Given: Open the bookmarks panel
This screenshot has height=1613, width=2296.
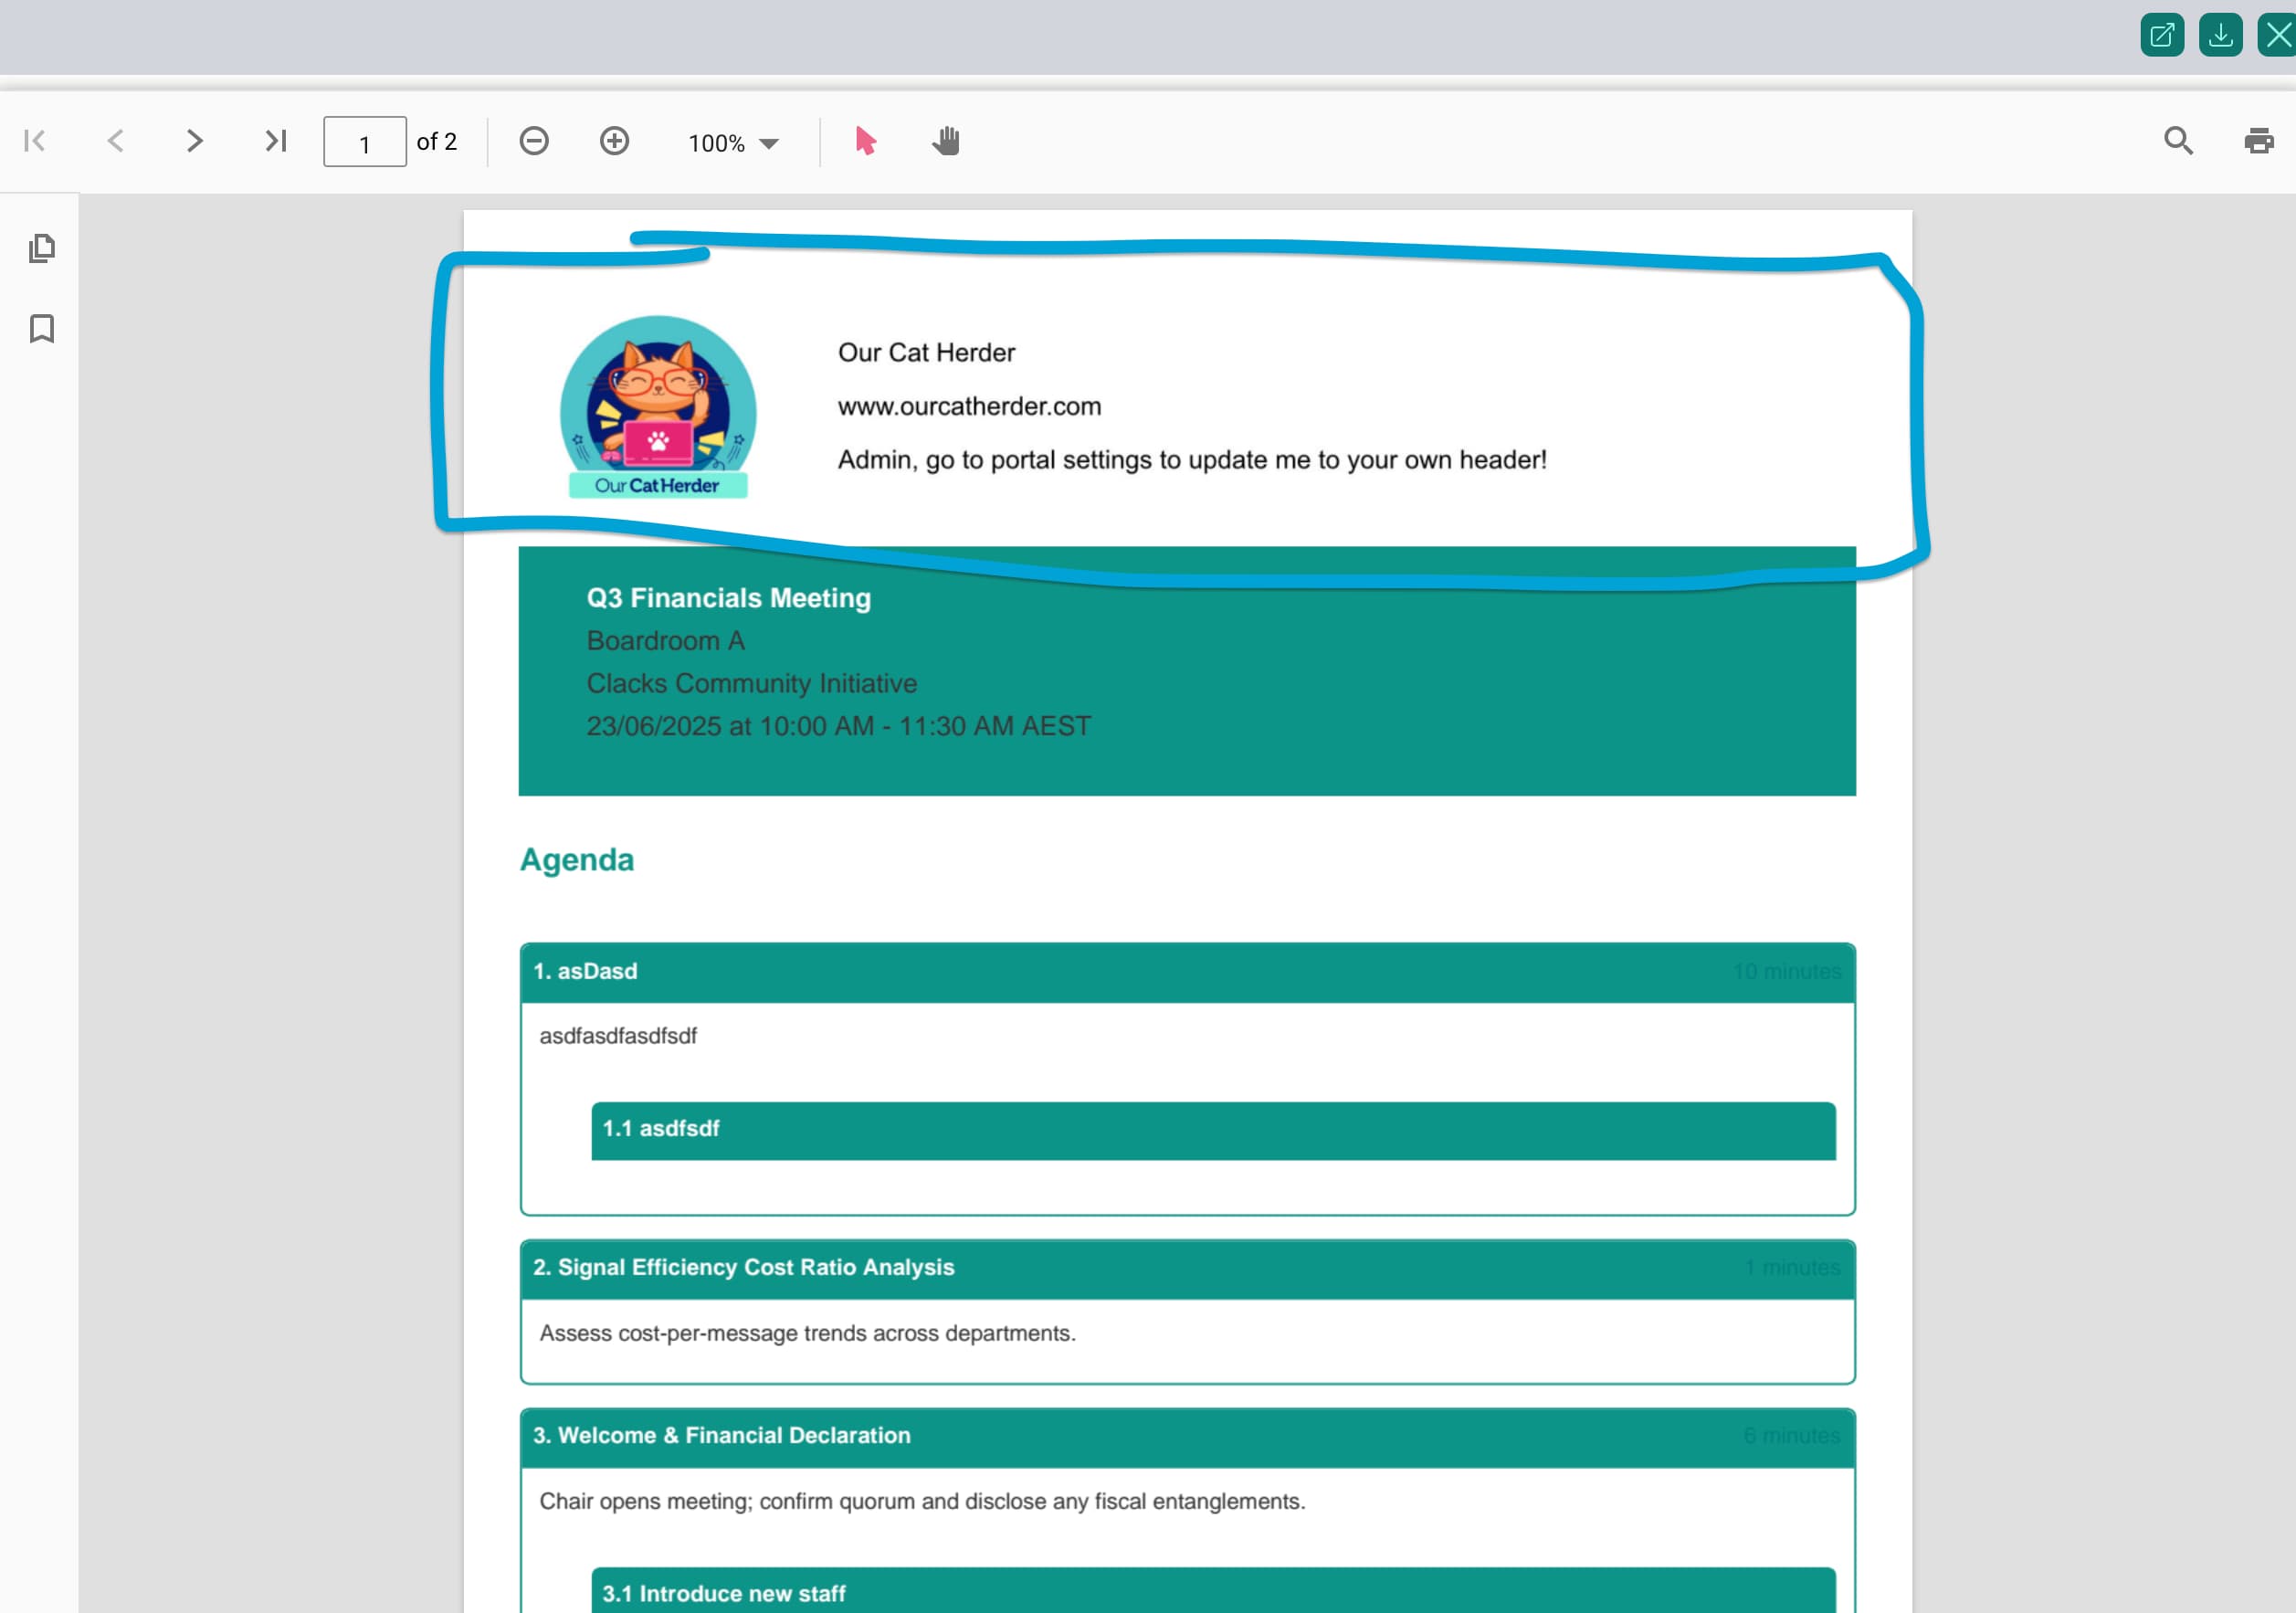Looking at the screenshot, I should click(42, 328).
